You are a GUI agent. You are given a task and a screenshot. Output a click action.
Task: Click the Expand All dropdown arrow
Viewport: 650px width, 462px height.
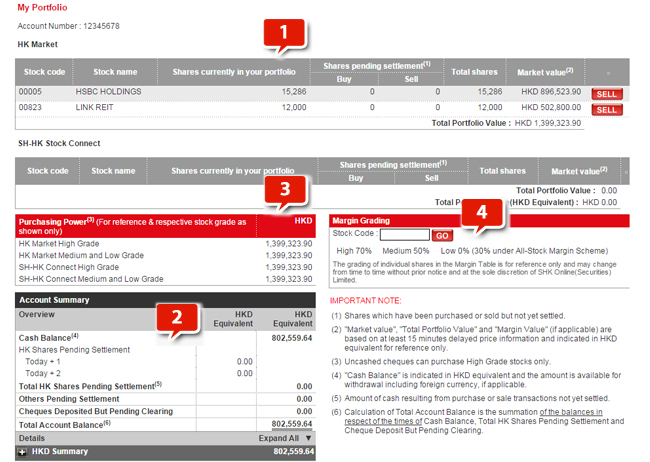coord(308,438)
